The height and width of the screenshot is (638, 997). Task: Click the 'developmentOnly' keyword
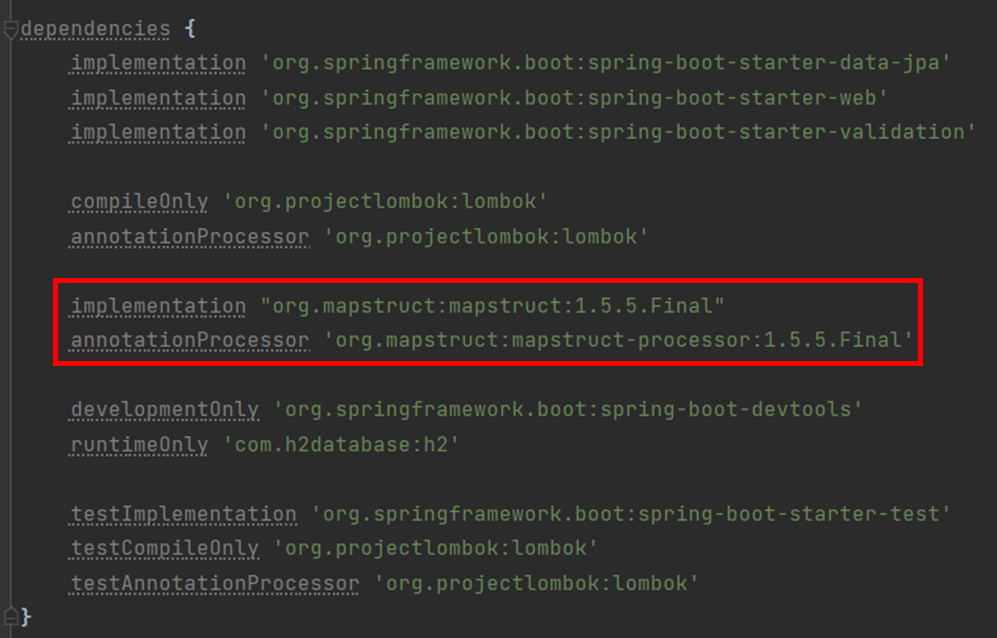165,410
